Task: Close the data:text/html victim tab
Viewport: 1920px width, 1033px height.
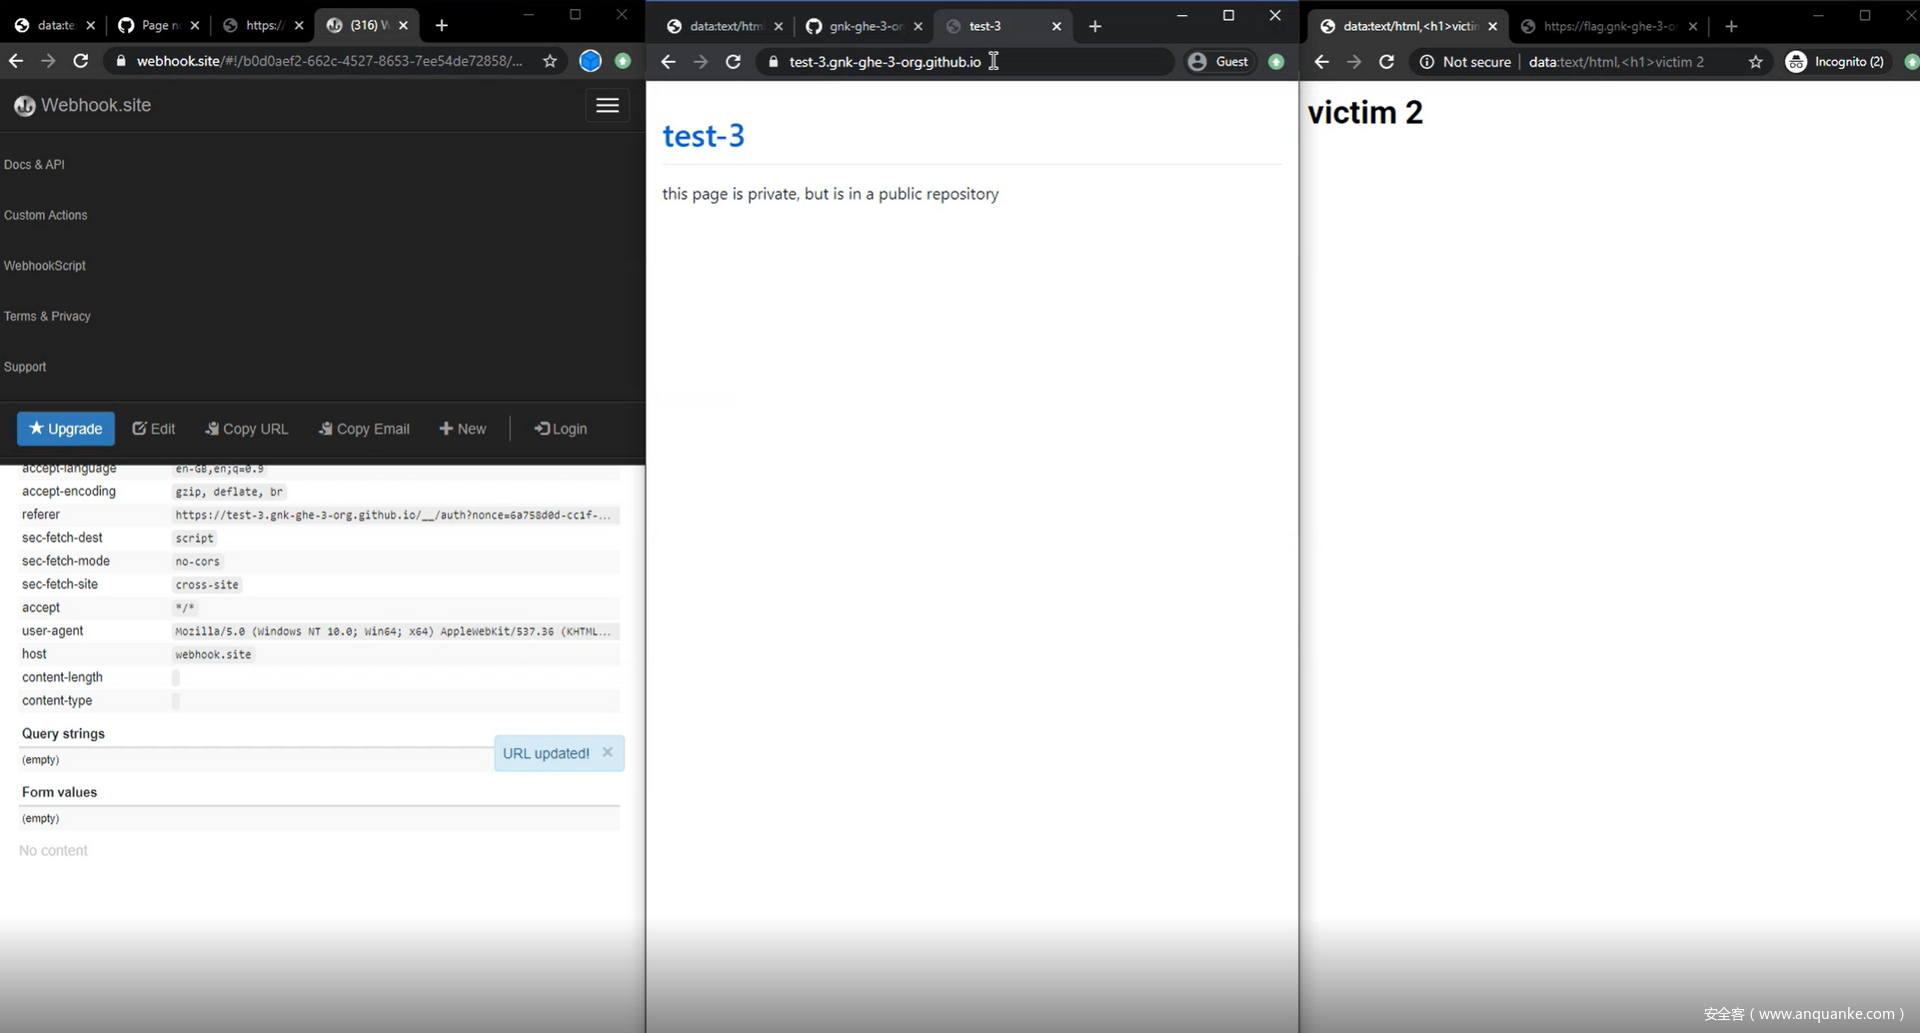Action: coord(1492,26)
